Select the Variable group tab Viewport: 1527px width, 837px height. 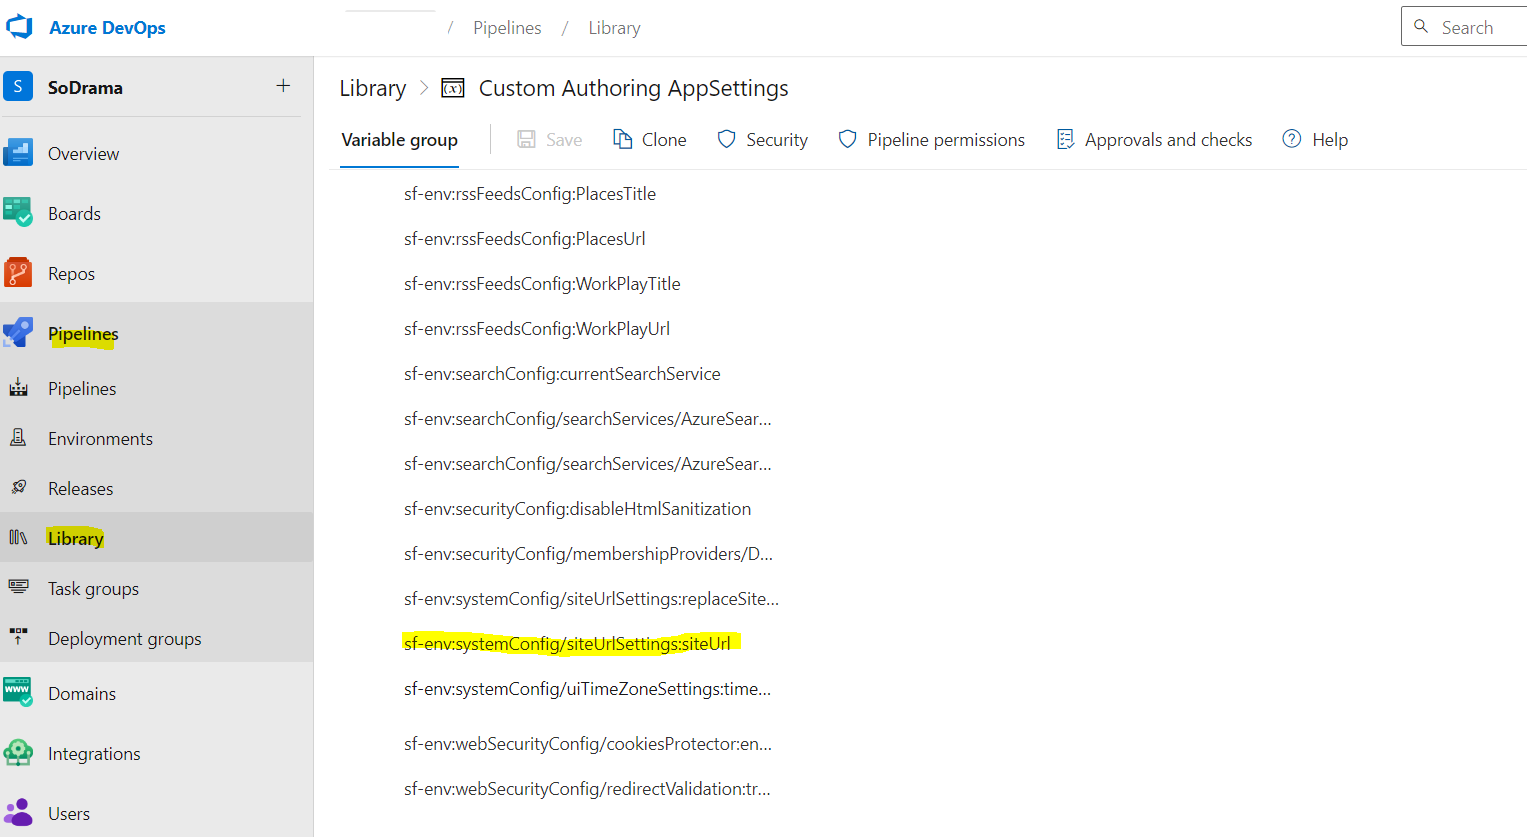(x=399, y=140)
